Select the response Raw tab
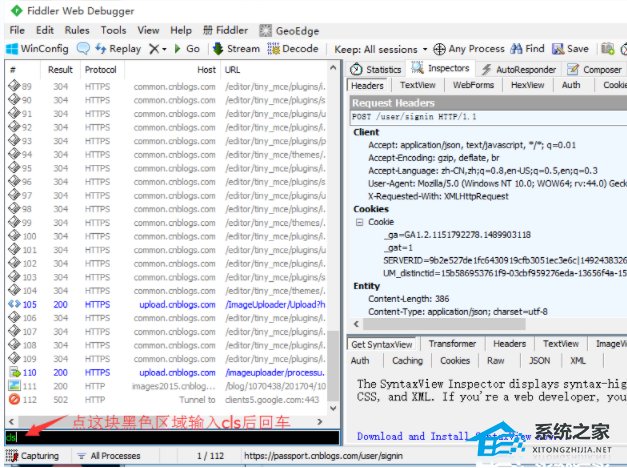The width and height of the screenshot is (627, 468). coord(496,361)
